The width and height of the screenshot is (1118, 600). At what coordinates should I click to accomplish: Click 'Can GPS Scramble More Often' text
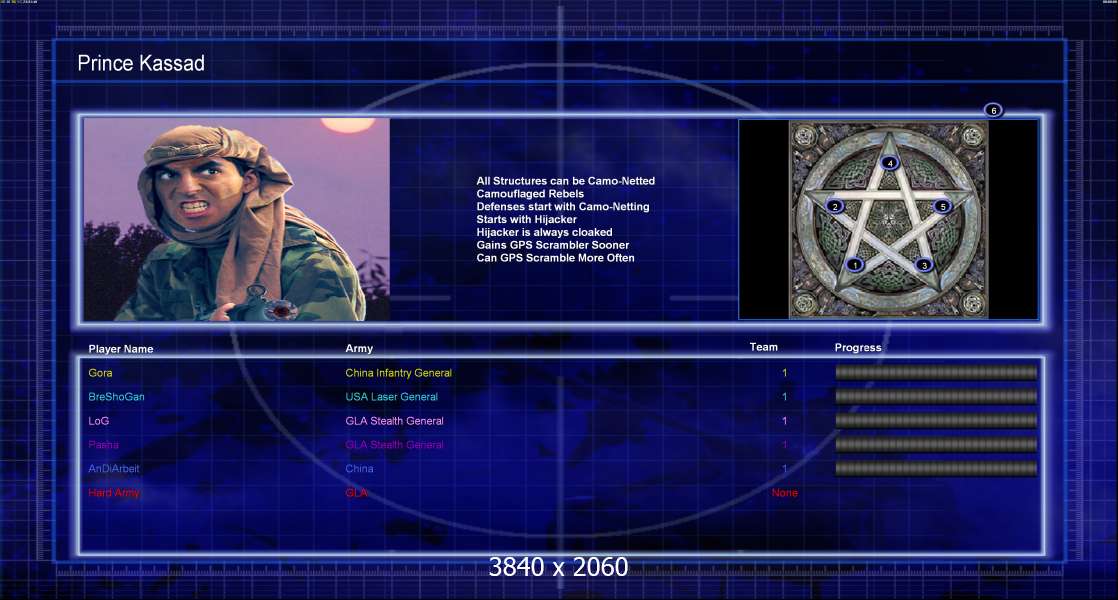pos(555,258)
